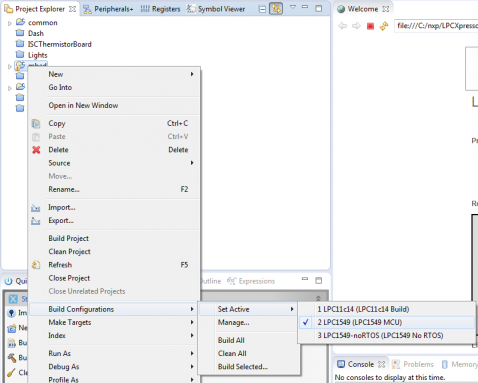Click the Copy icon in context menu
478x383 pixels.
[36, 124]
